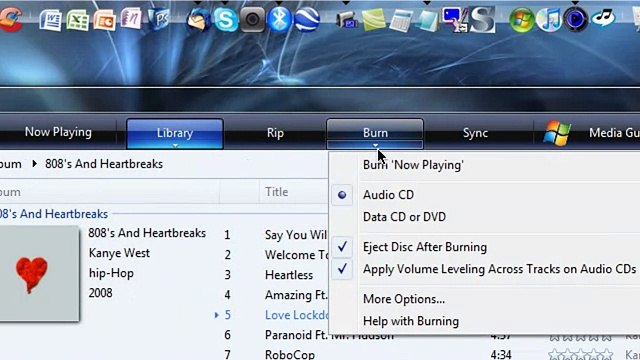Open Thunderbird mail from the dock
The image size is (640, 360).
pos(198,19)
